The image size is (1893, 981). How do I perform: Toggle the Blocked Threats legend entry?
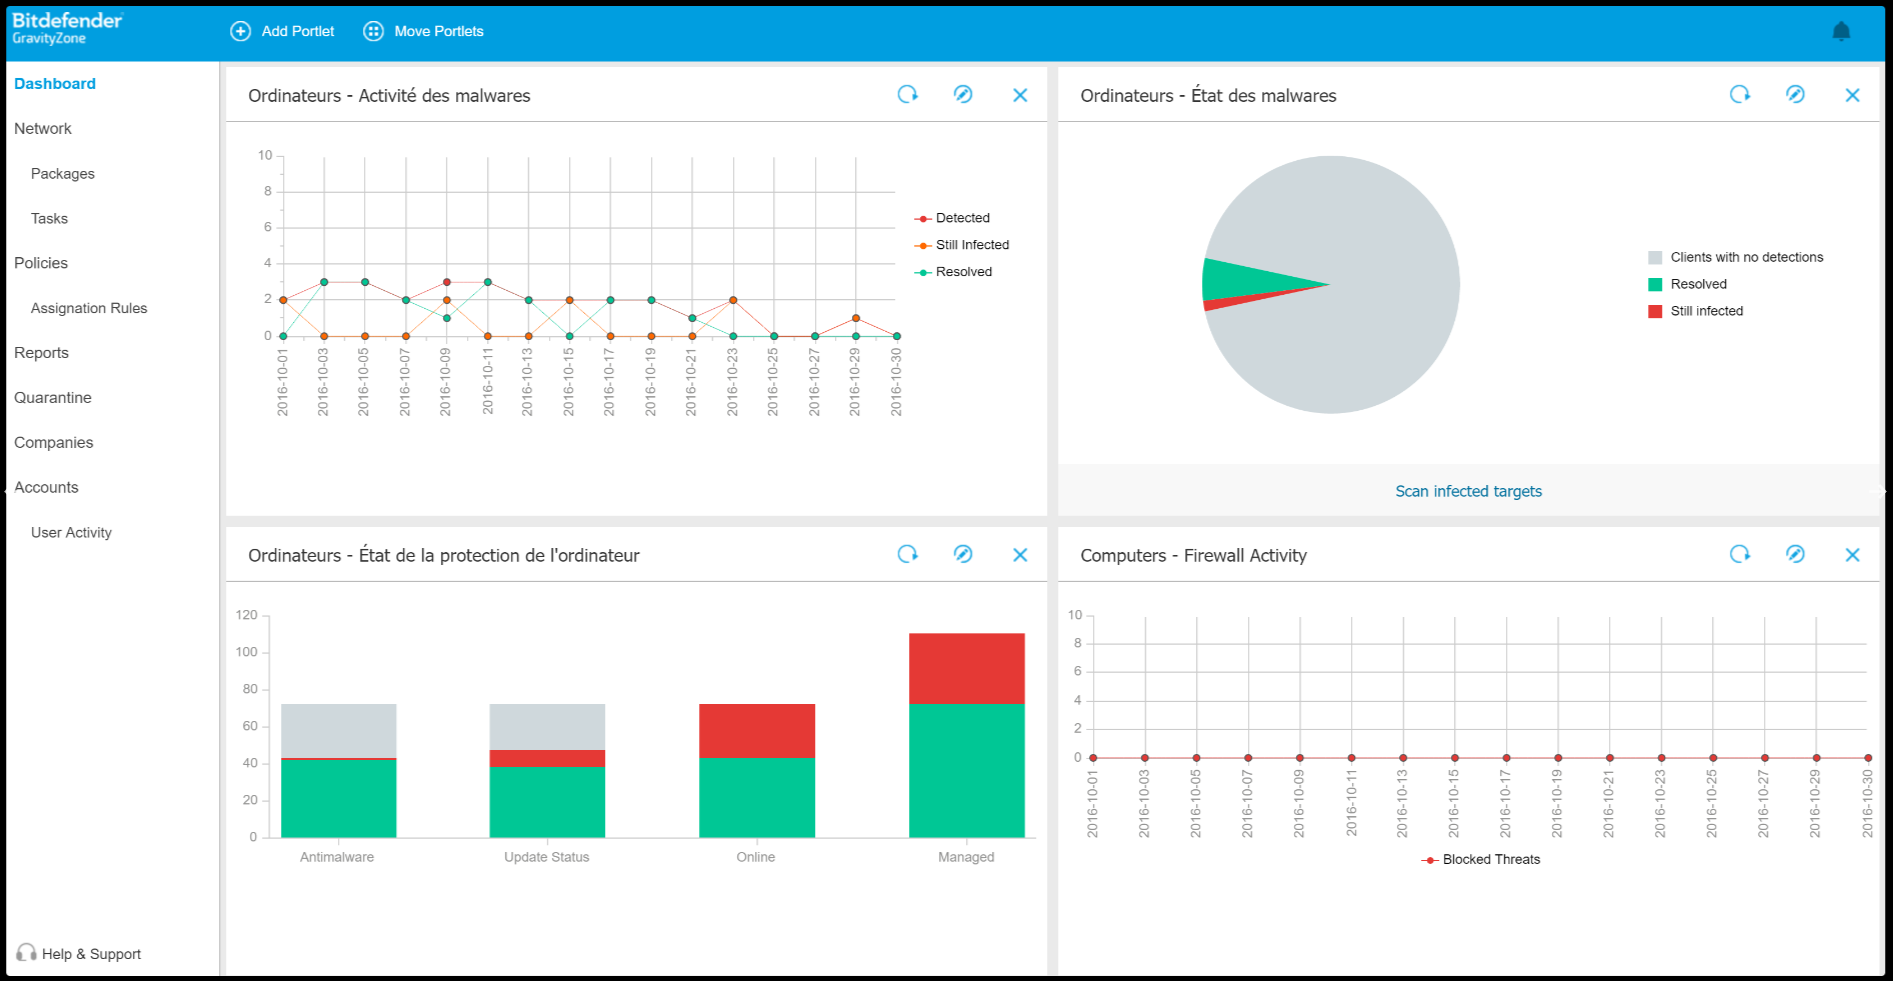click(1481, 860)
